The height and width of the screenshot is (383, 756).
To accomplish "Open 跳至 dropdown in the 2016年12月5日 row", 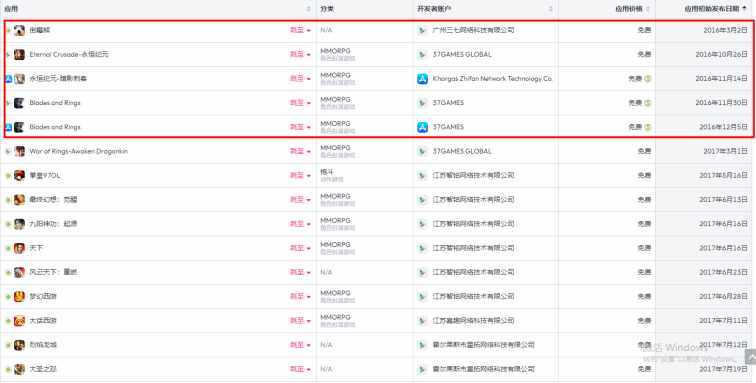I will pyautogui.click(x=300, y=127).
